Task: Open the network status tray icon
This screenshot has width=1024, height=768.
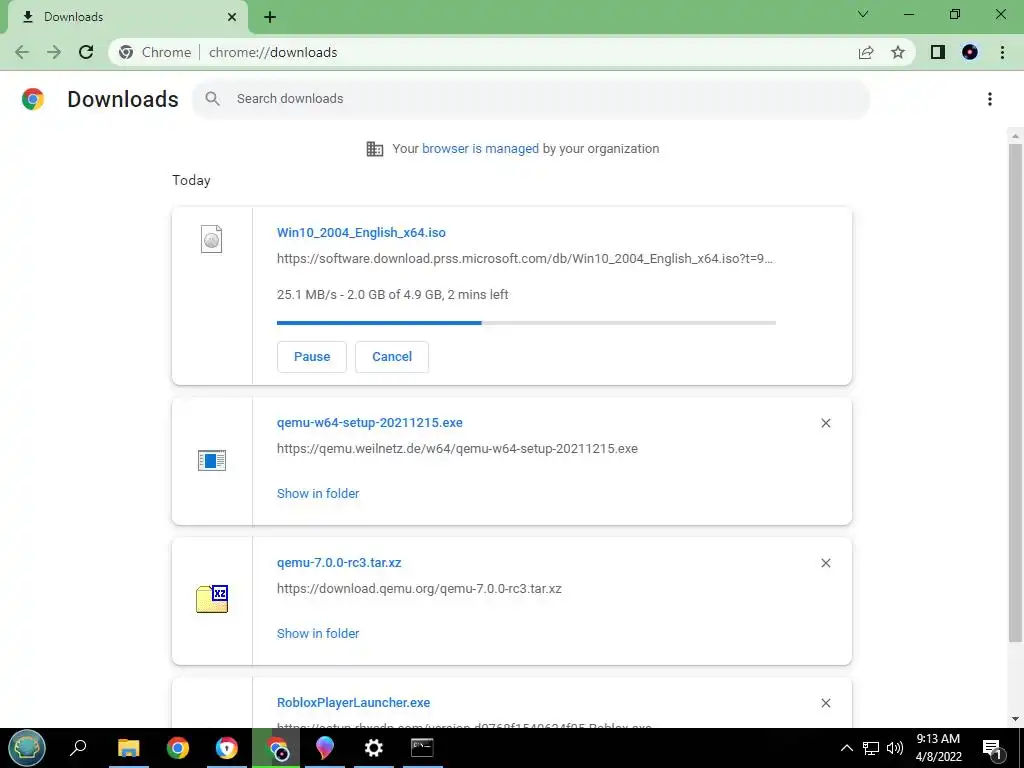Action: pos(871,748)
